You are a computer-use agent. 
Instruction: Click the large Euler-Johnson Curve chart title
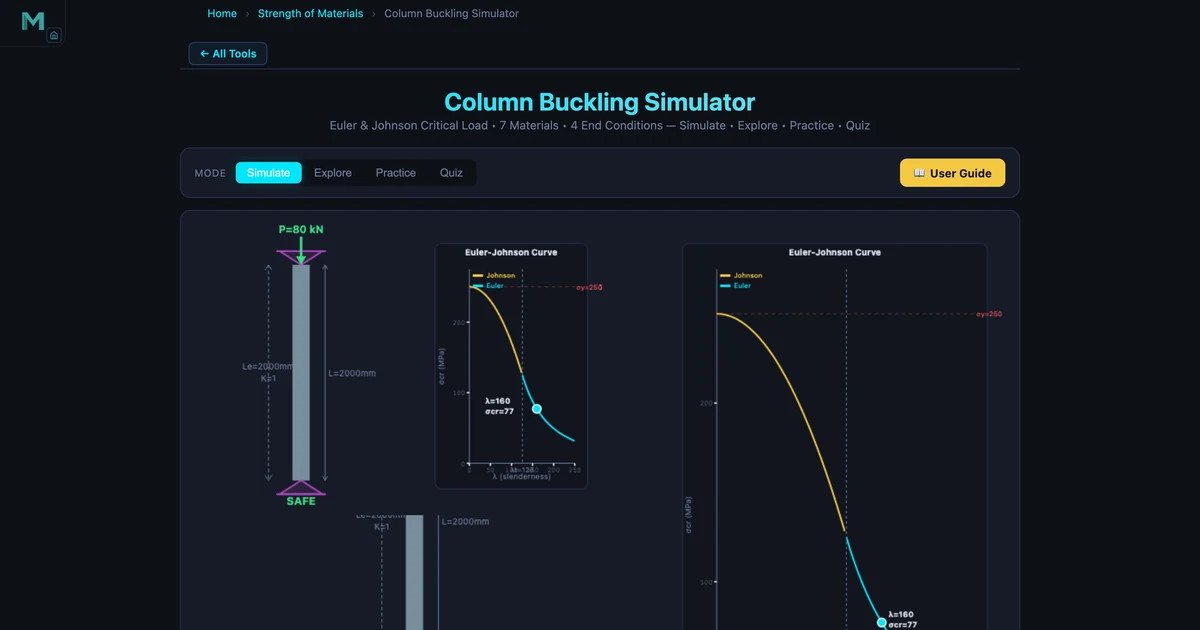[x=835, y=253]
